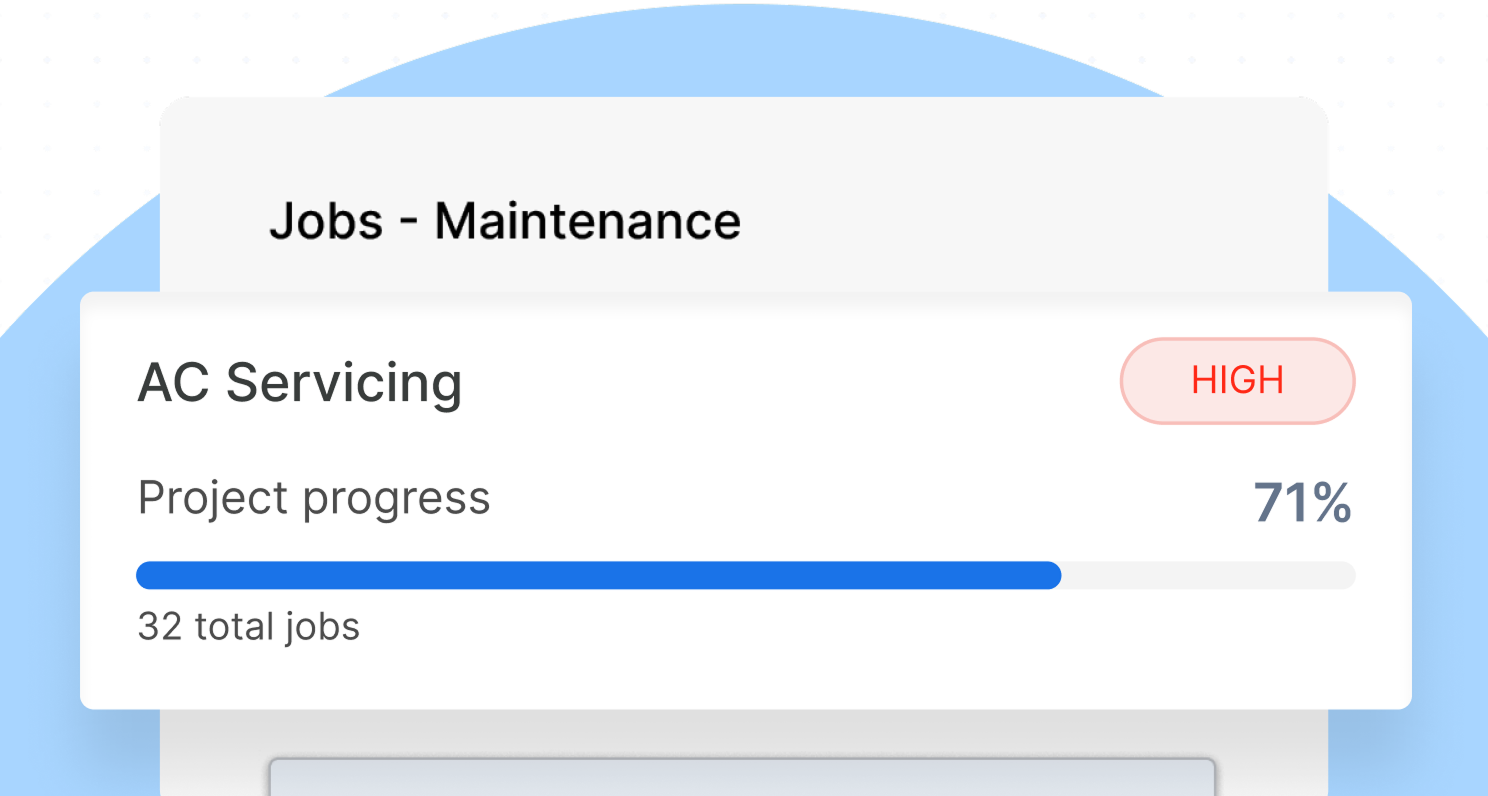Click the 71% progress percentage value
The height and width of the screenshot is (796, 1488).
(1302, 503)
